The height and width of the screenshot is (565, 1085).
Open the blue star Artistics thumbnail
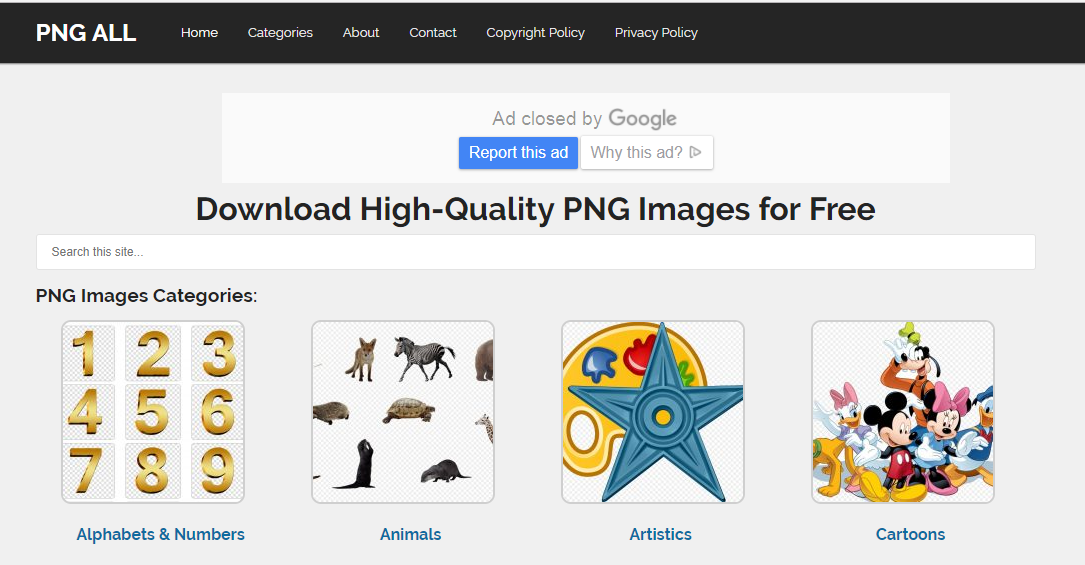click(653, 411)
